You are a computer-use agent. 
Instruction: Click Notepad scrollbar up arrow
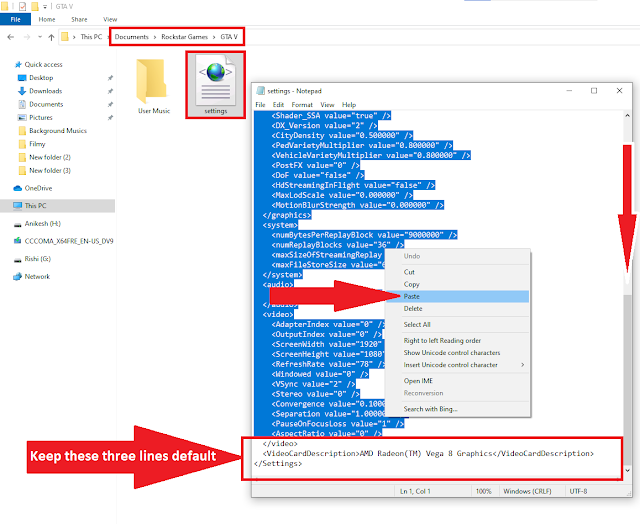coord(627,116)
